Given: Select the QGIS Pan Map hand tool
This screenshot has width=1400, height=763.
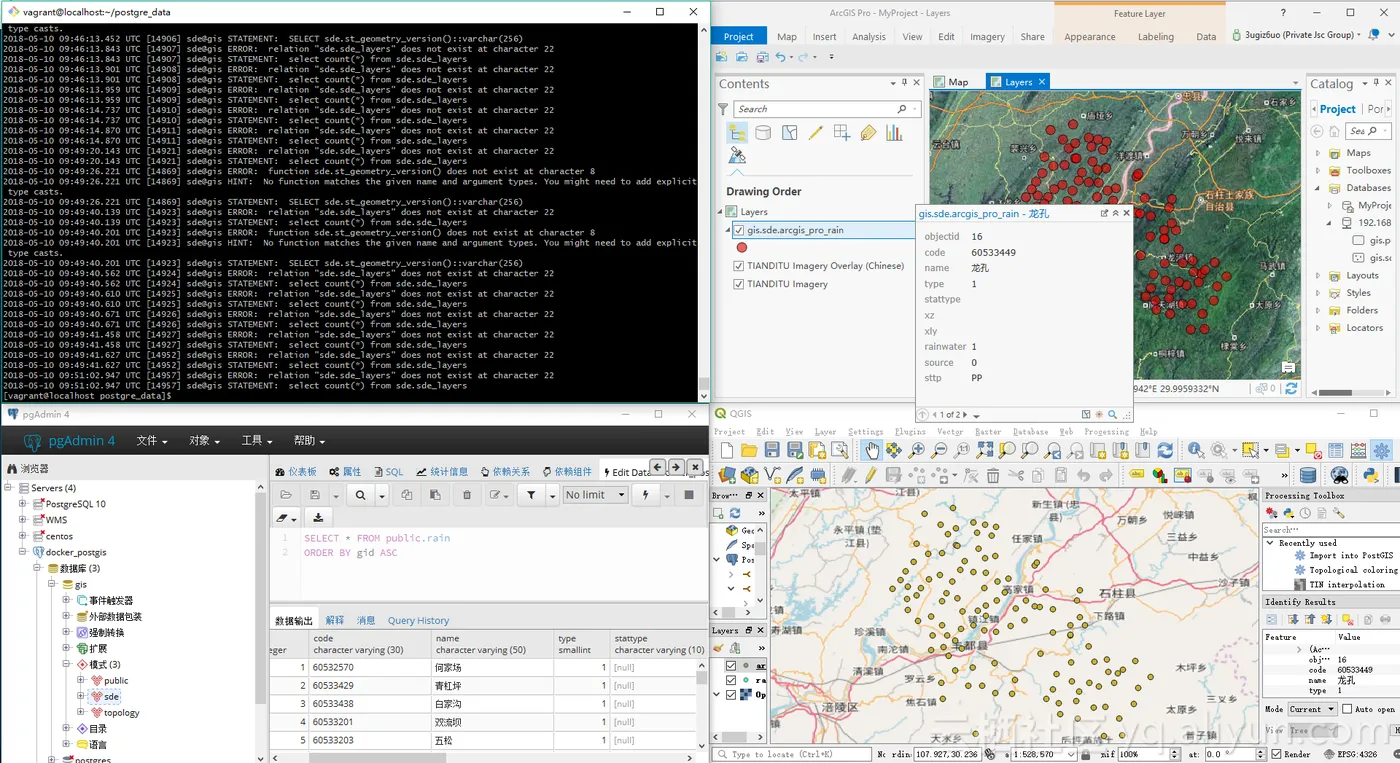Looking at the screenshot, I should click(x=872, y=451).
